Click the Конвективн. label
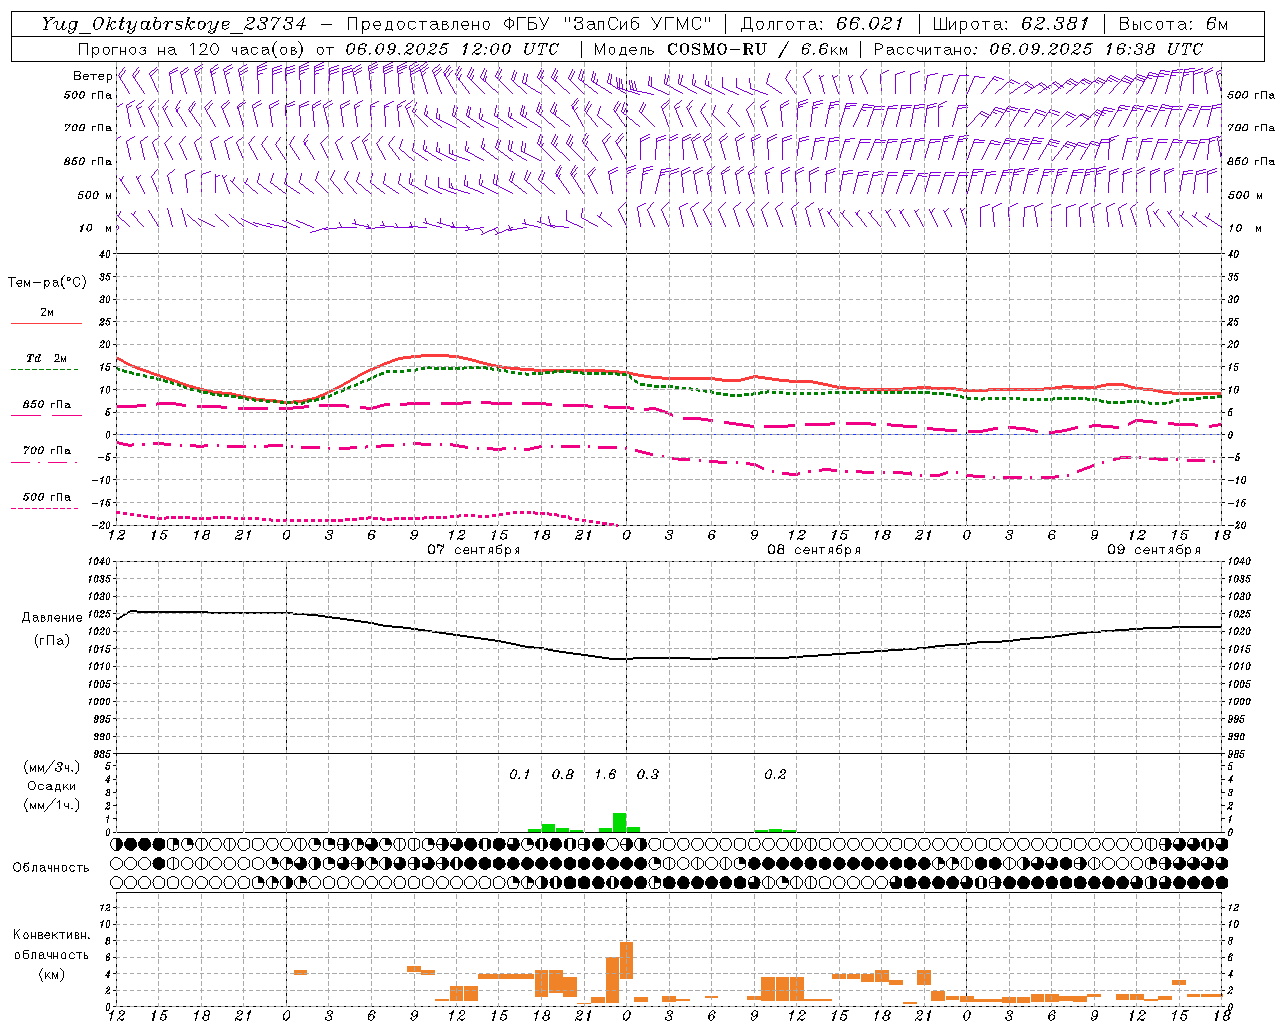Image resolution: width=1280 pixels, height=1024 pixels. tap(52, 935)
